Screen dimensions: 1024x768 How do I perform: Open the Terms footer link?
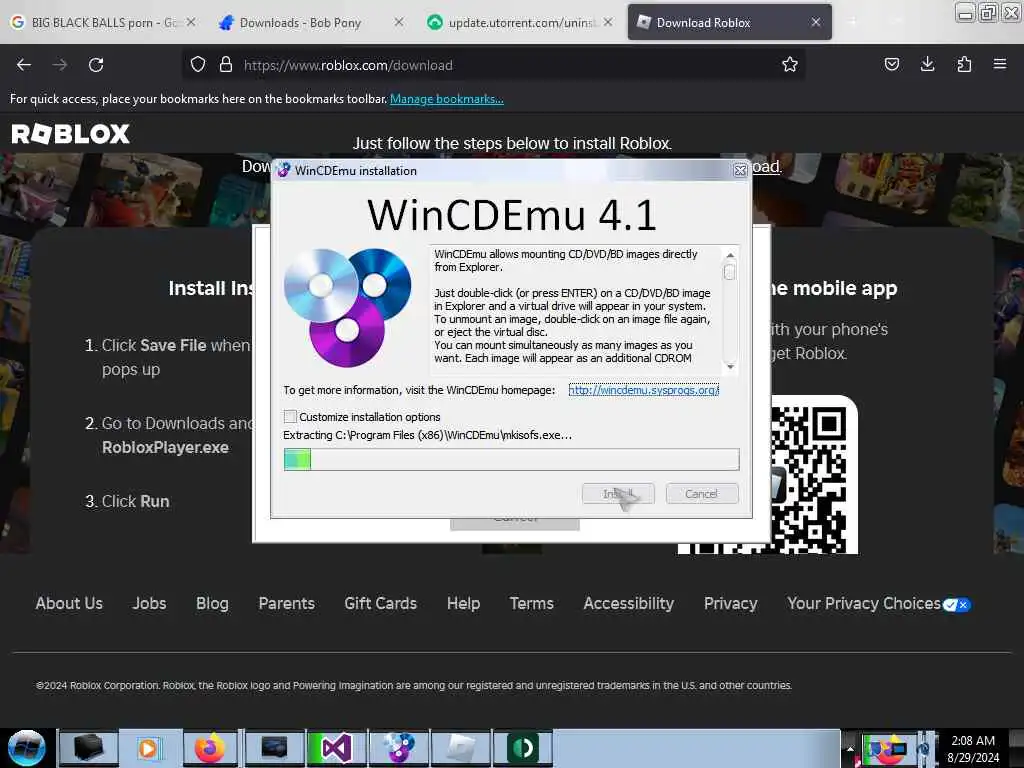click(x=532, y=603)
